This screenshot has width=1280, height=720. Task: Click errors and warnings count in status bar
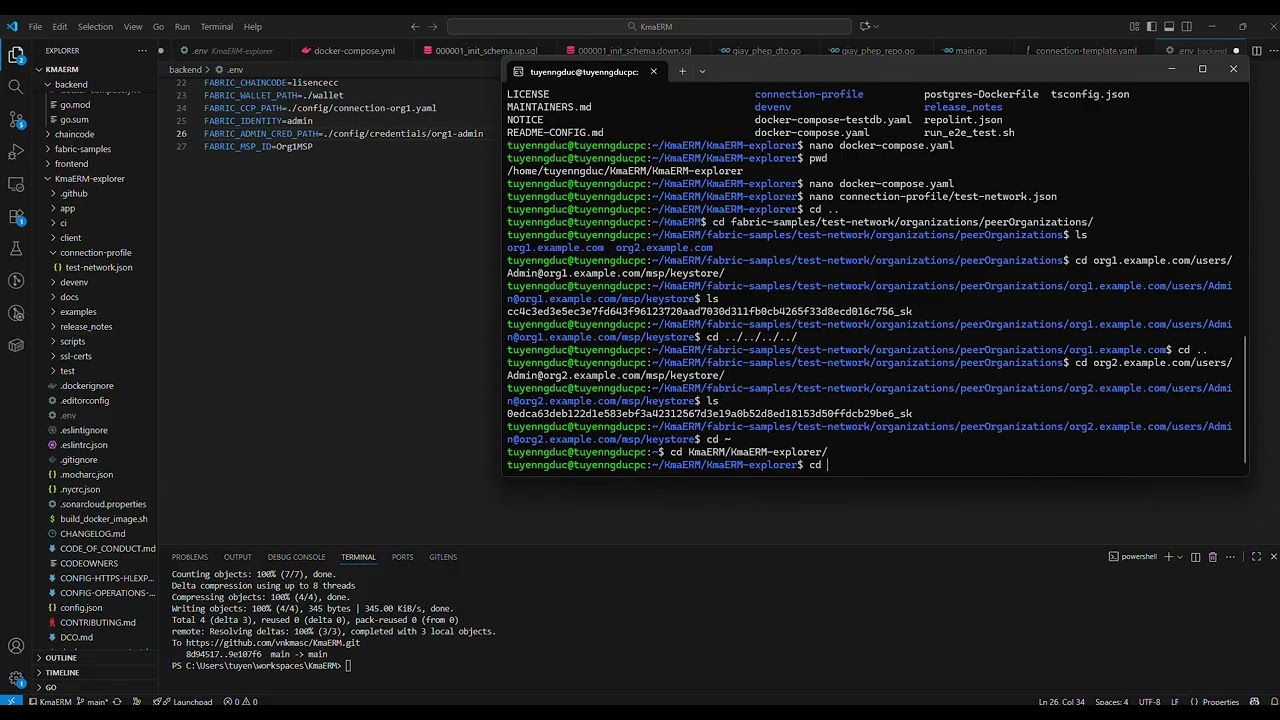tap(241, 702)
